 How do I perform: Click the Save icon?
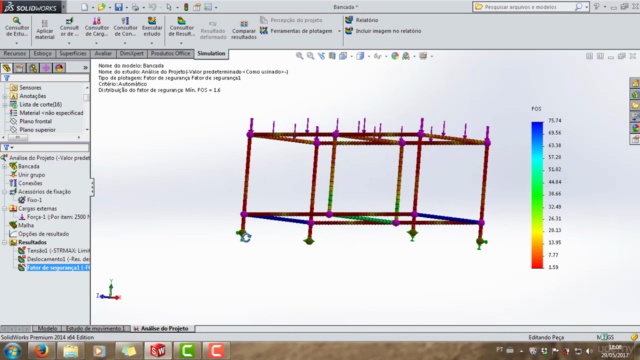[x=118, y=7]
